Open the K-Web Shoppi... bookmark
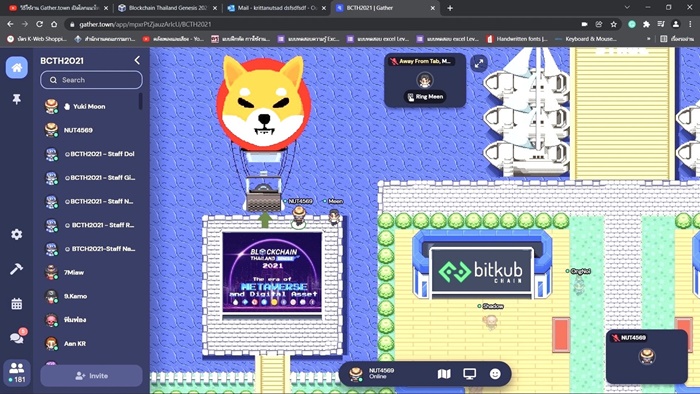Image resolution: width=700 pixels, height=394 pixels. click(37, 39)
